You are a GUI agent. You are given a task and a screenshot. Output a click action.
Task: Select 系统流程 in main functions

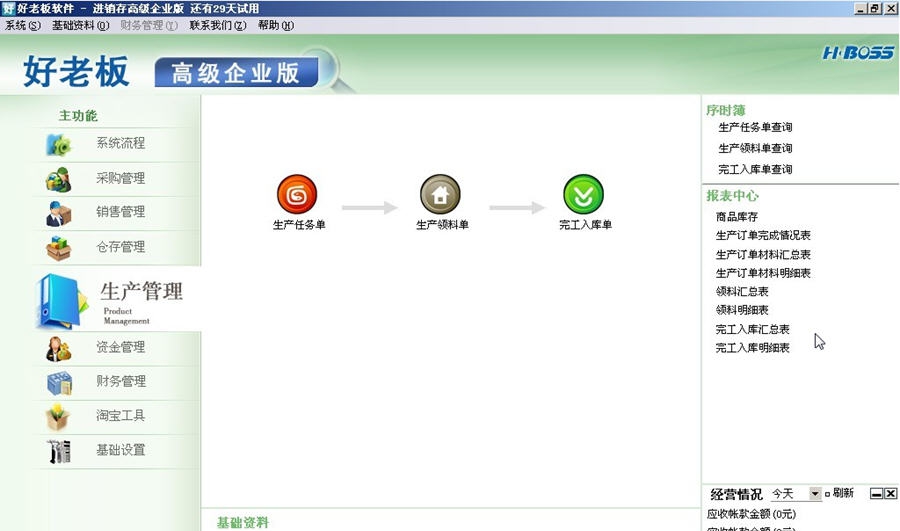coord(121,143)
